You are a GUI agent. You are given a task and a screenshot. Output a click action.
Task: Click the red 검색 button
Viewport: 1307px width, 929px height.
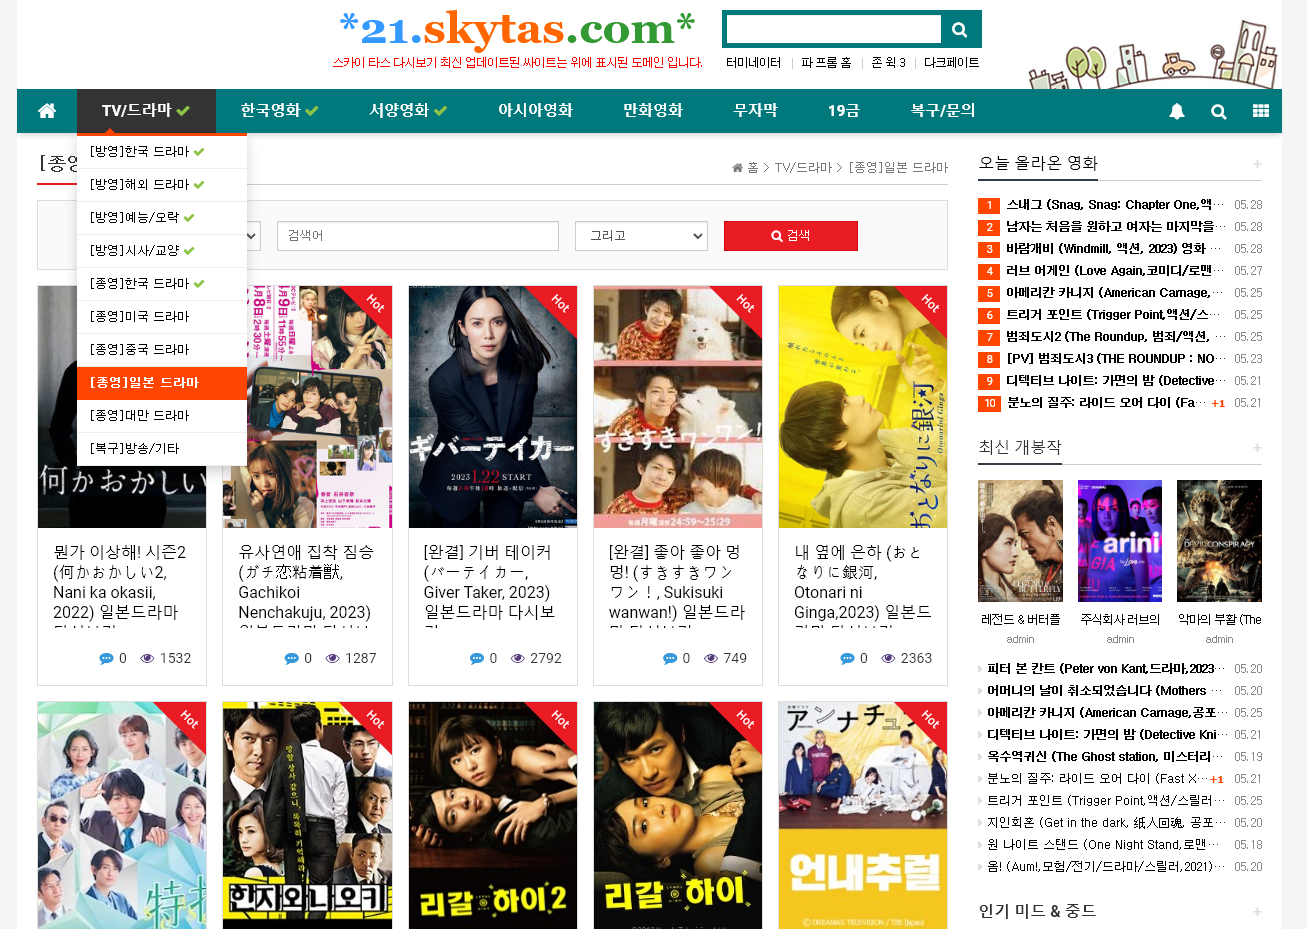coord(791,236)
